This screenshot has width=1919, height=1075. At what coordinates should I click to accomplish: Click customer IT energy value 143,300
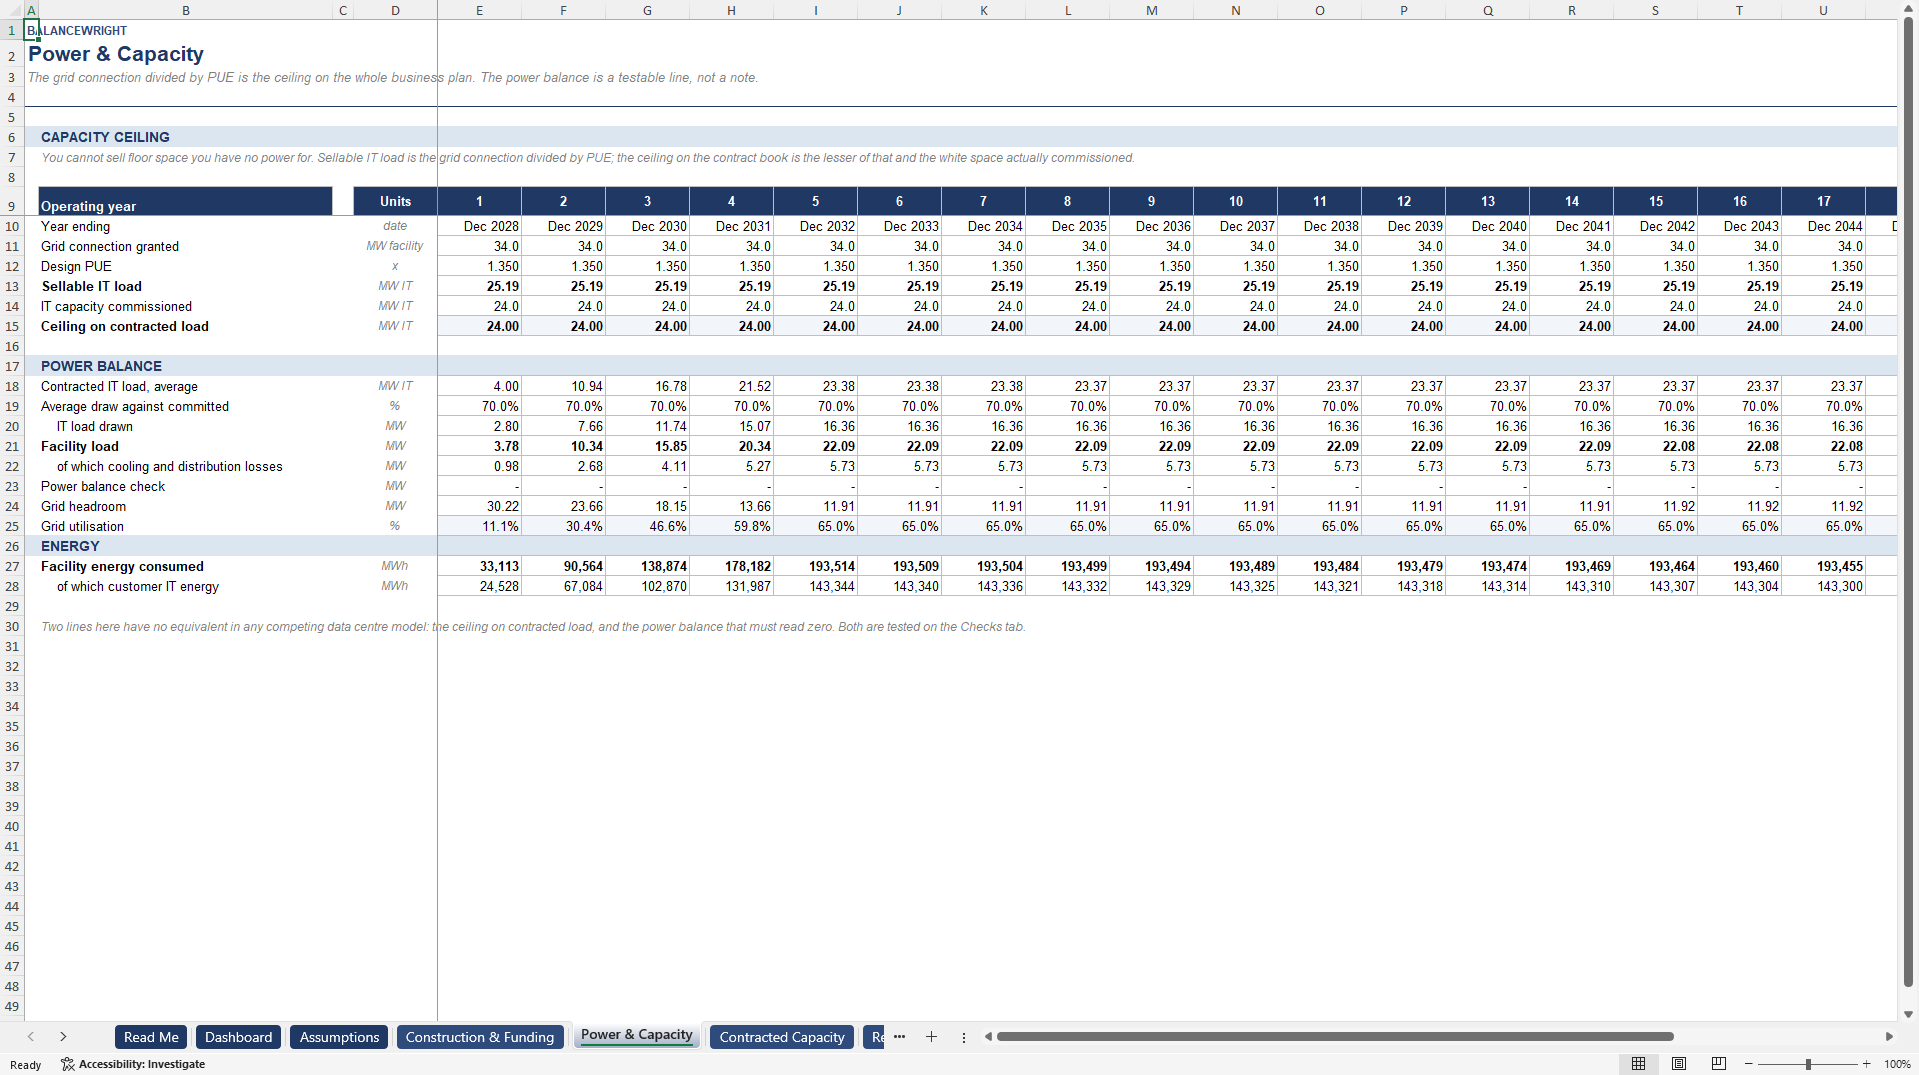(1823, 586)
